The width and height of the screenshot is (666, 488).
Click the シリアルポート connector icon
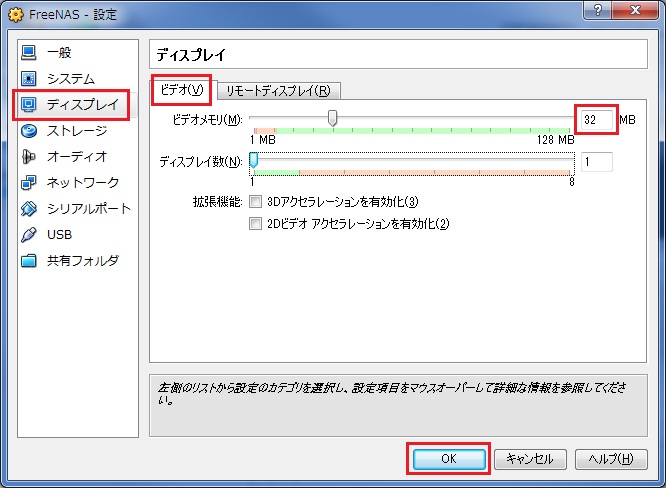point(29,209)
